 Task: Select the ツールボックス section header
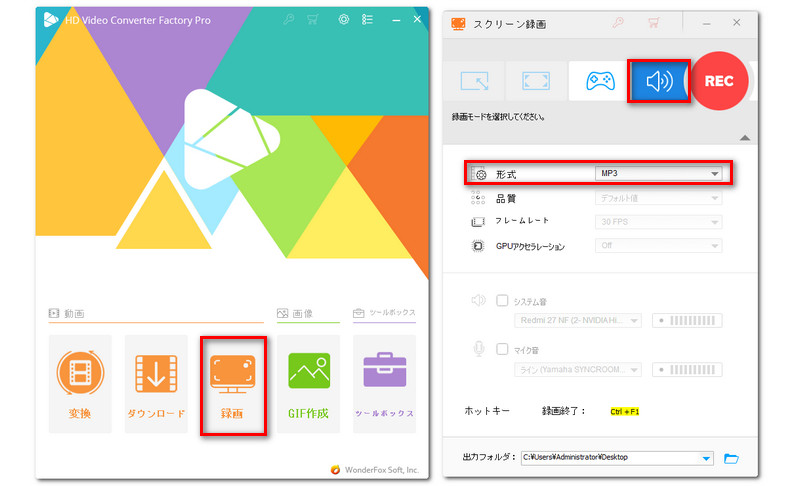tap(384, 312)
